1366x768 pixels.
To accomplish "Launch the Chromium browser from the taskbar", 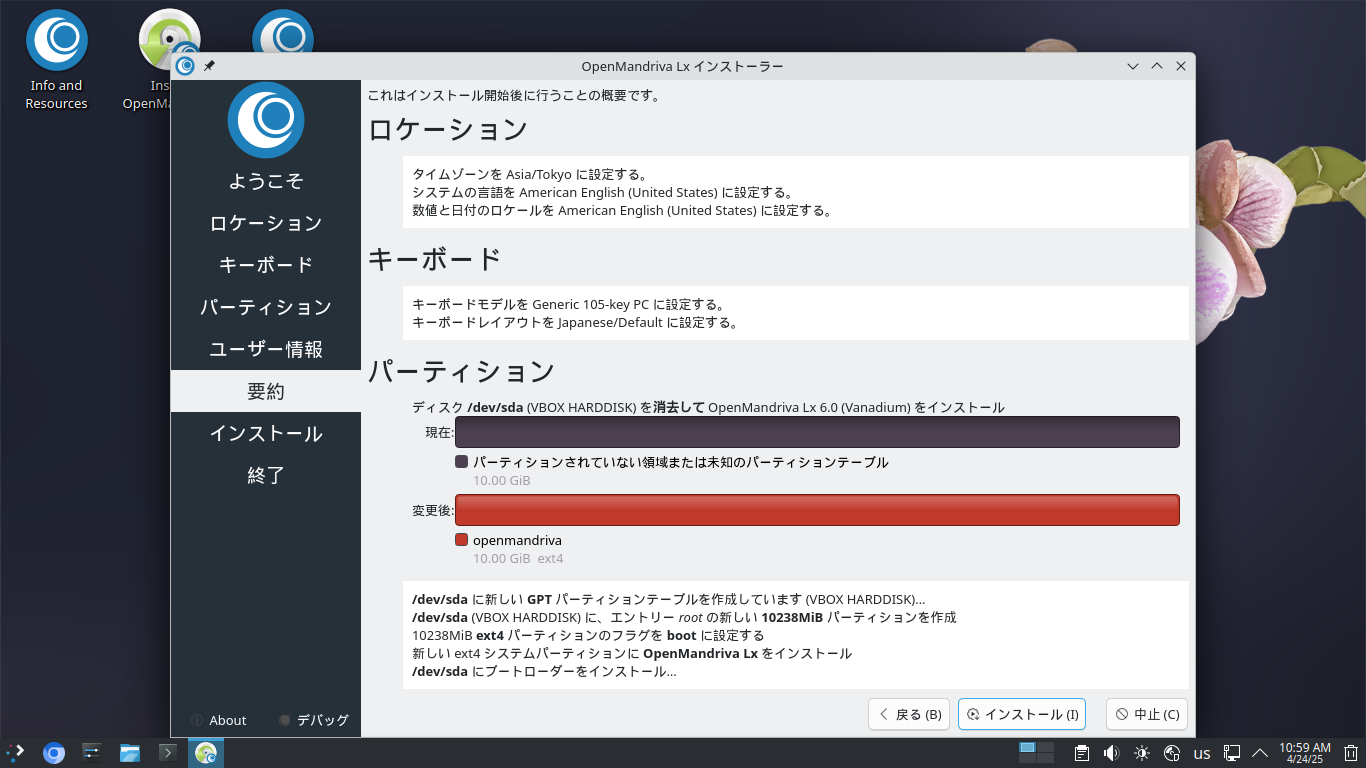I will pyautogui.click(x=54, y=753).
